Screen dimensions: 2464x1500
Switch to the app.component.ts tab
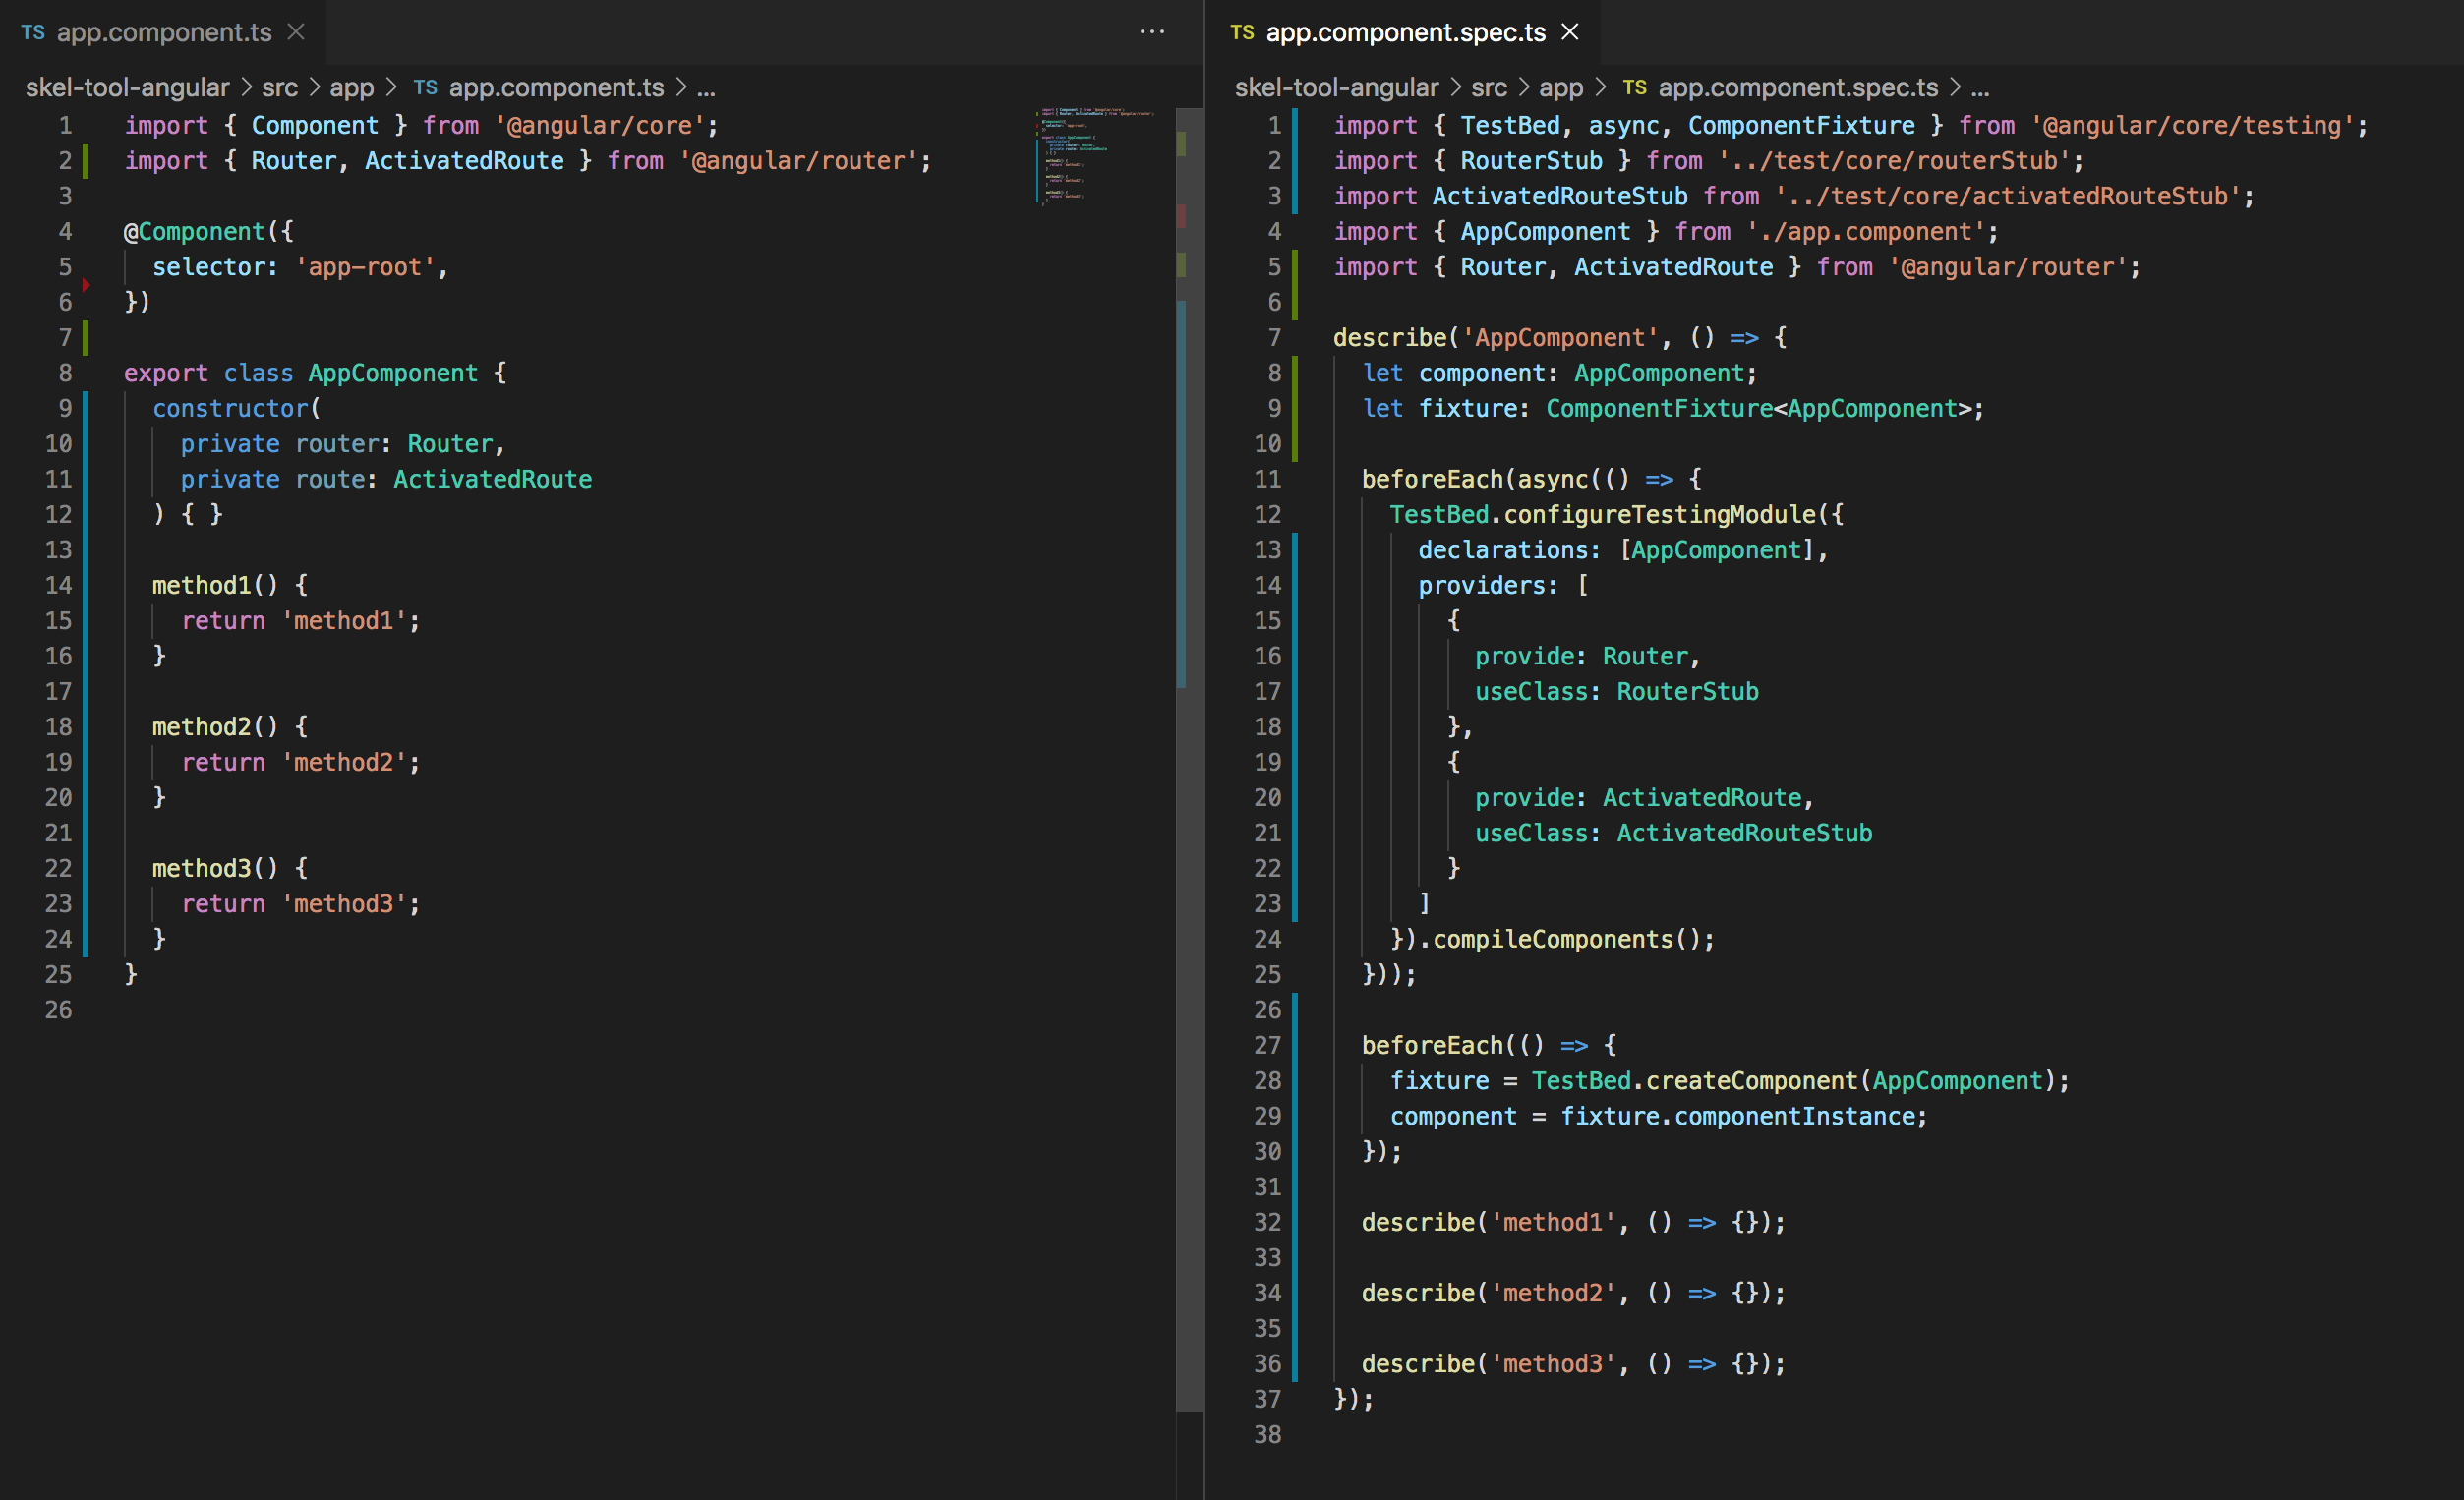tap(164, 32)
